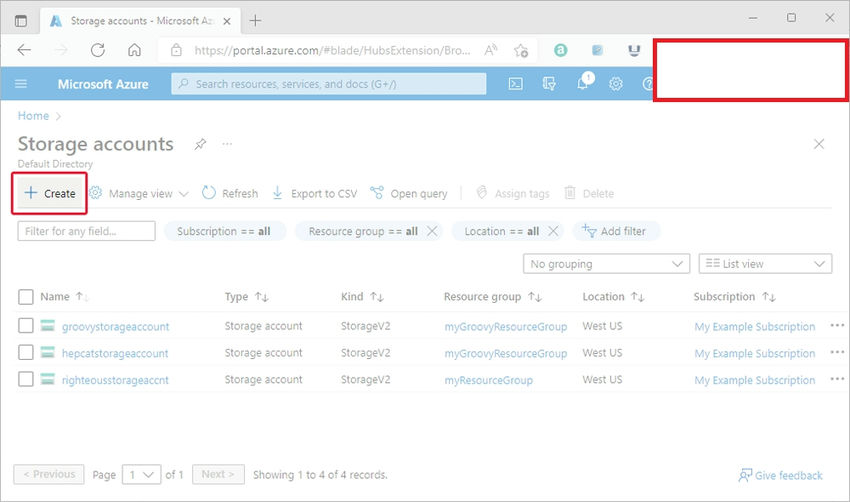Click the Create button

point(50,194)
